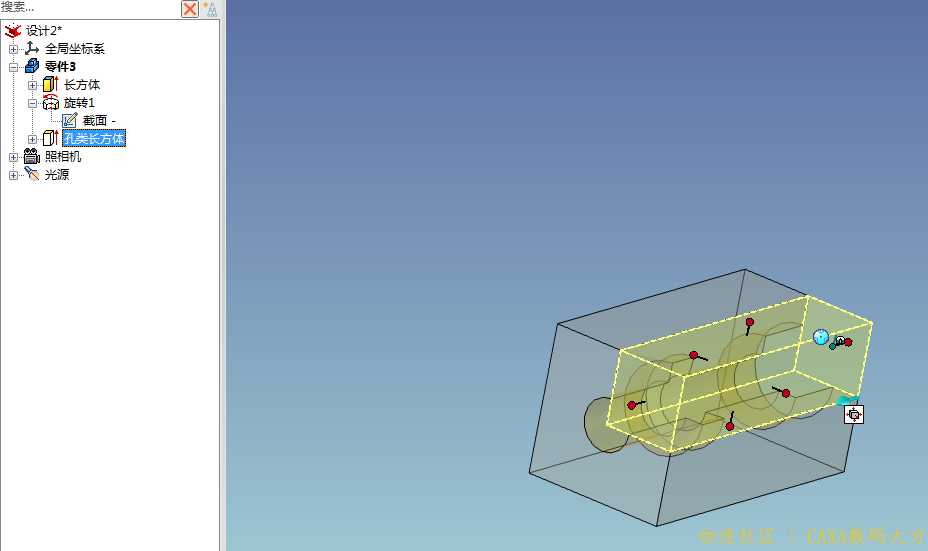Click the lowest red size handle on the yellow box
This screenshot has width=928, height=551.
[x=730, y=426]
